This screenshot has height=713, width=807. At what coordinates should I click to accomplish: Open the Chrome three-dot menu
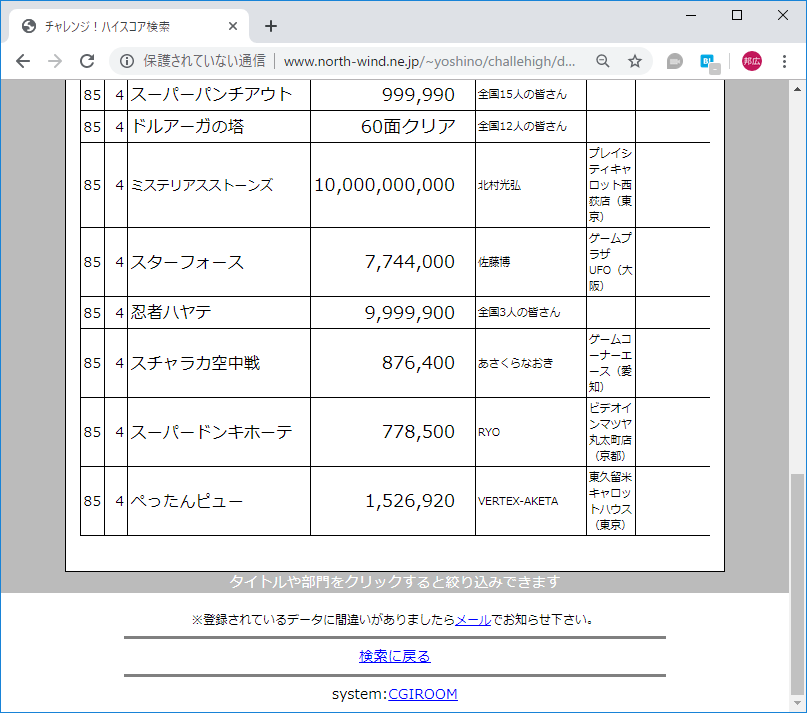click(x=783, y=61)
